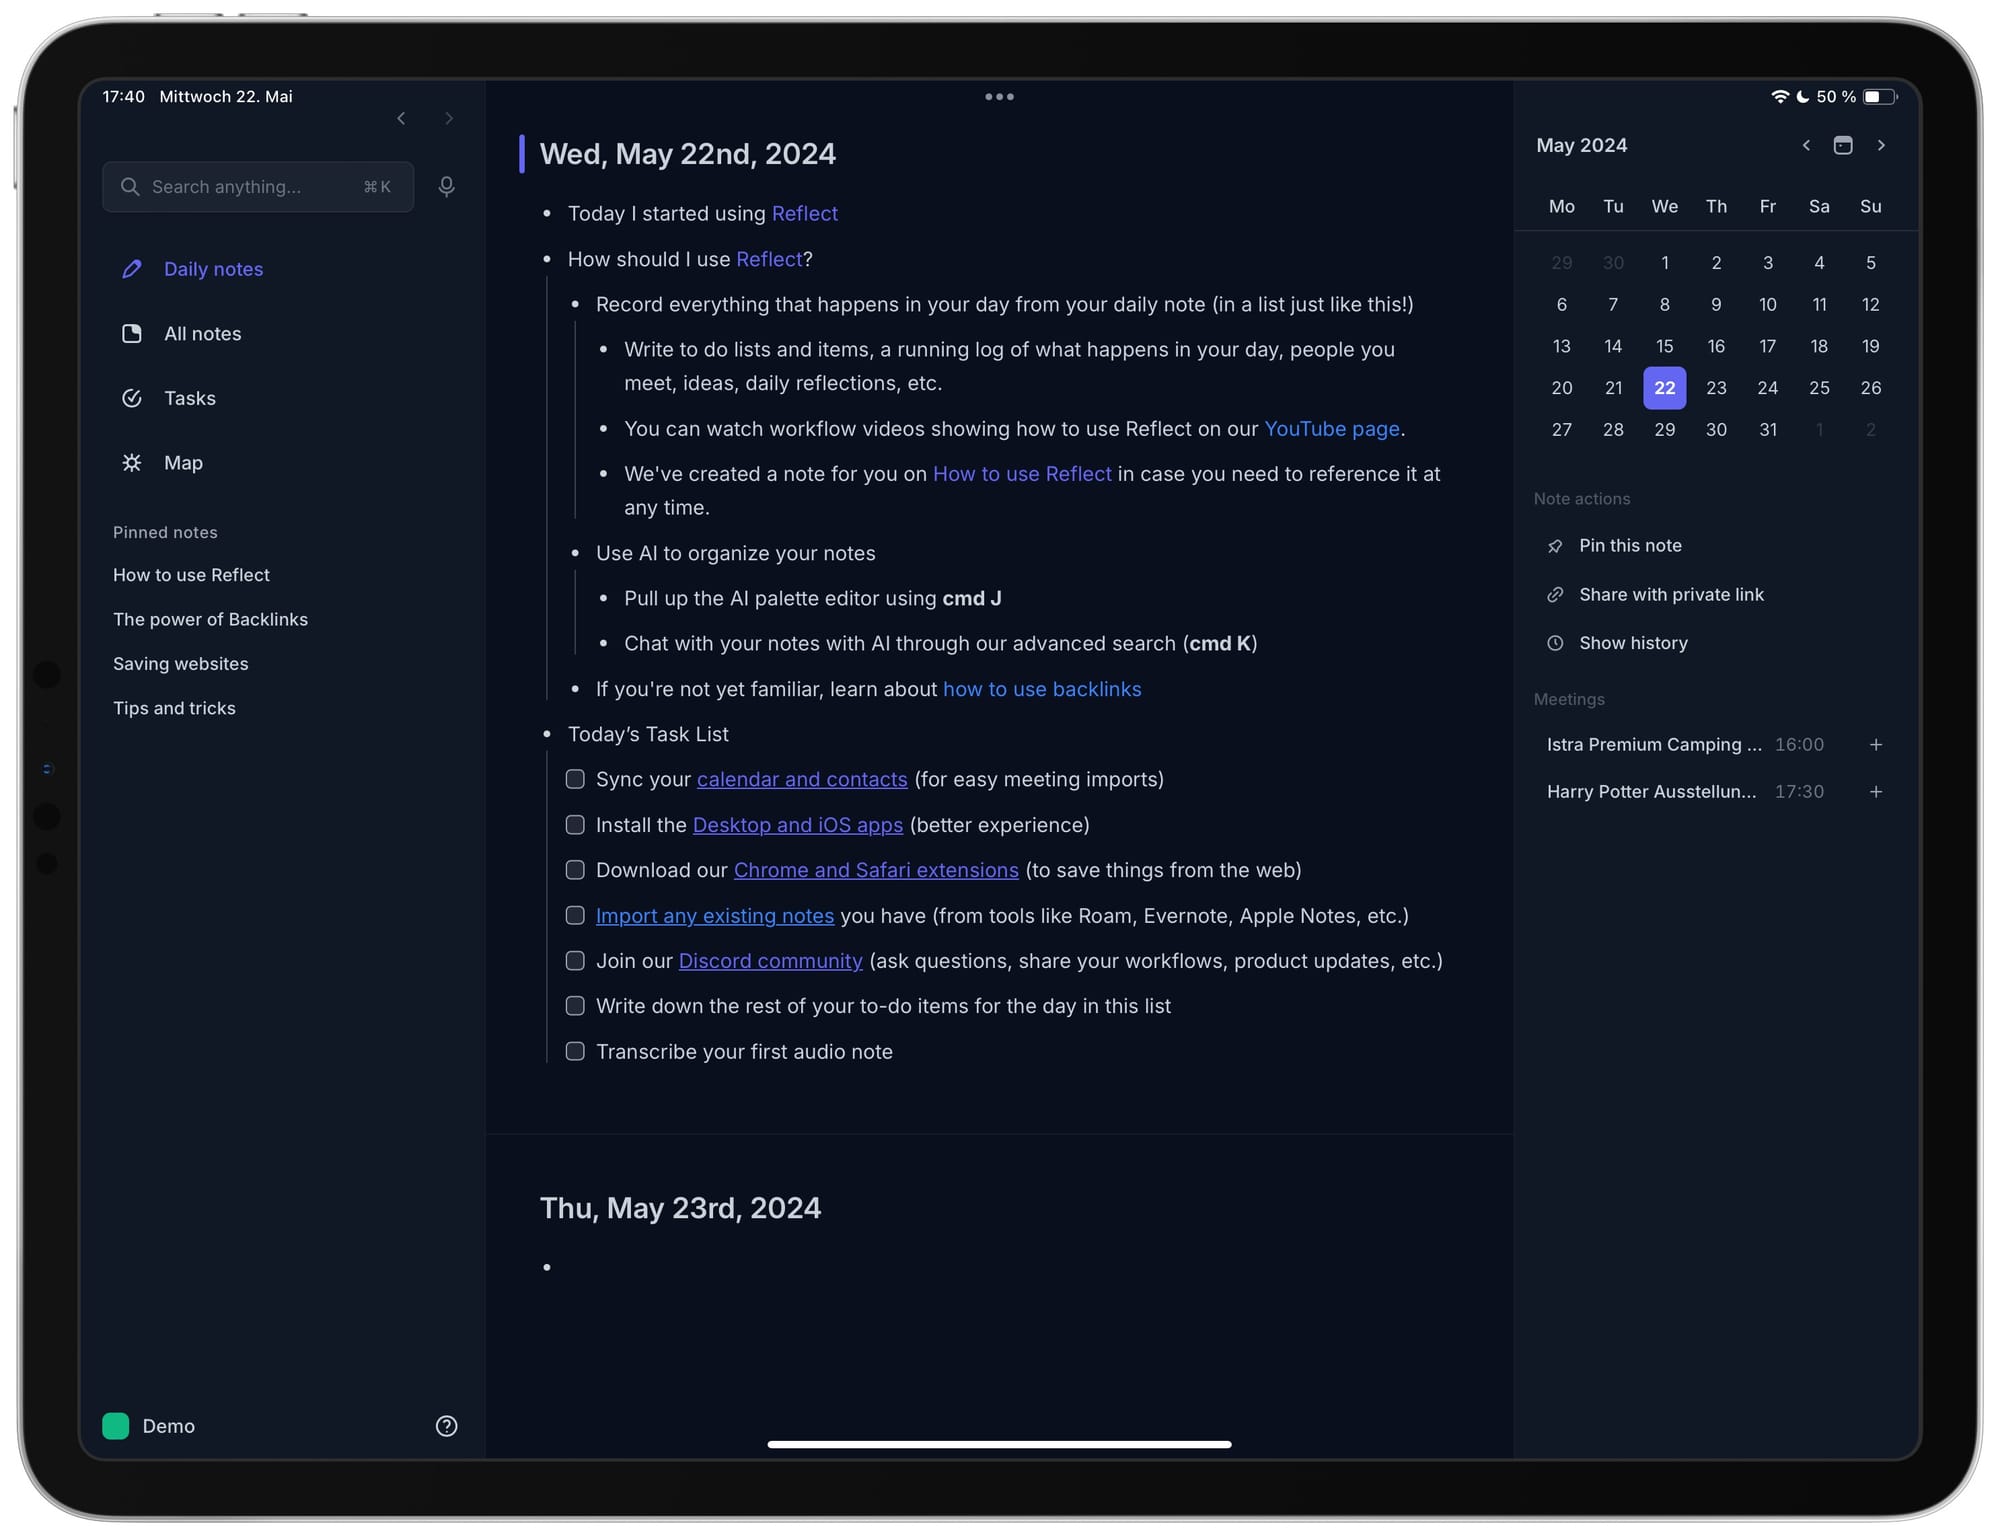Click the Search anything field

258,187
